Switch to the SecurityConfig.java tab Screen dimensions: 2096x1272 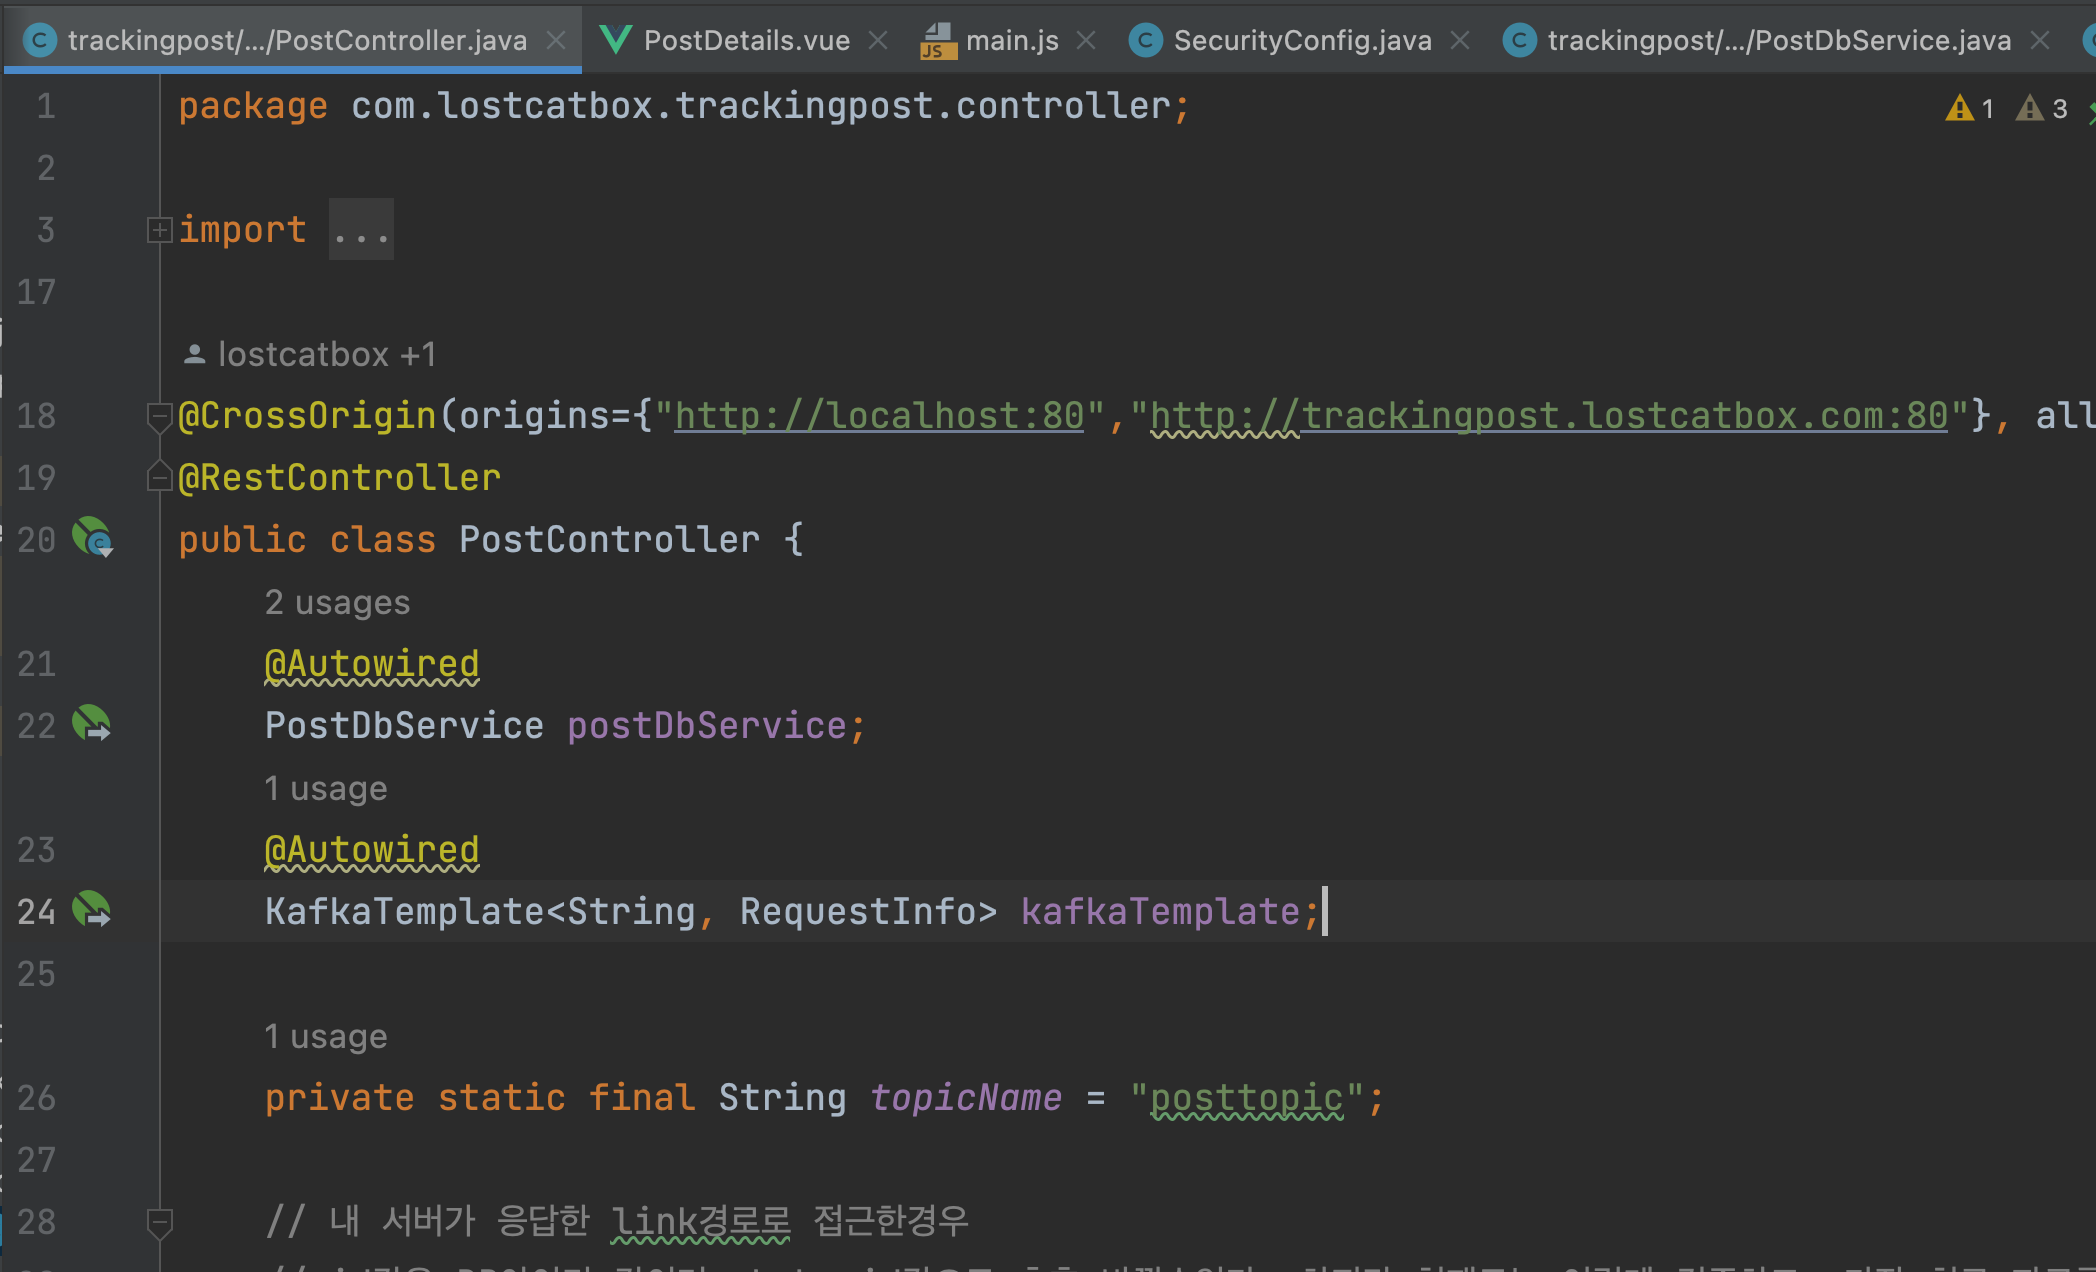(x=1301, y=40)
